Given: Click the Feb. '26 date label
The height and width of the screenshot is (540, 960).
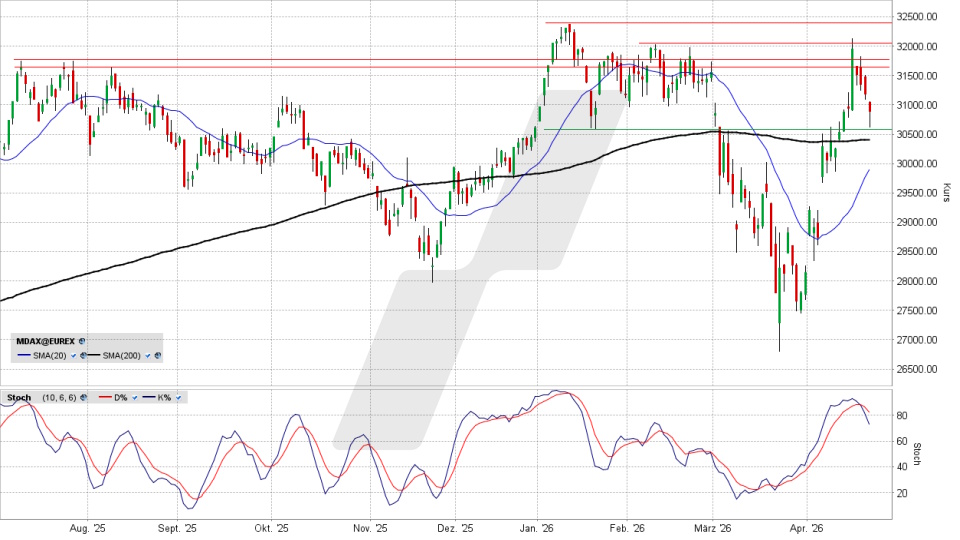Looking at the screenshot, I should tap(628, 528).
